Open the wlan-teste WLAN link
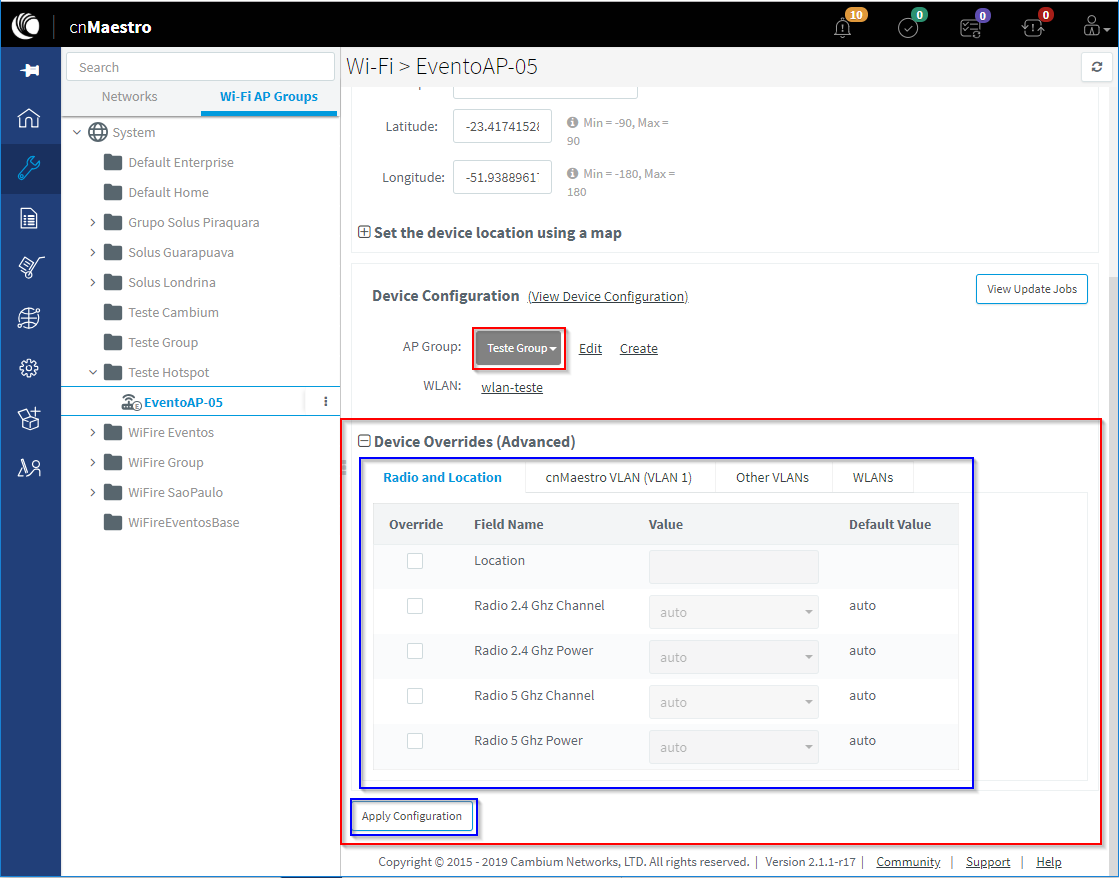 (x=512, y=388)
